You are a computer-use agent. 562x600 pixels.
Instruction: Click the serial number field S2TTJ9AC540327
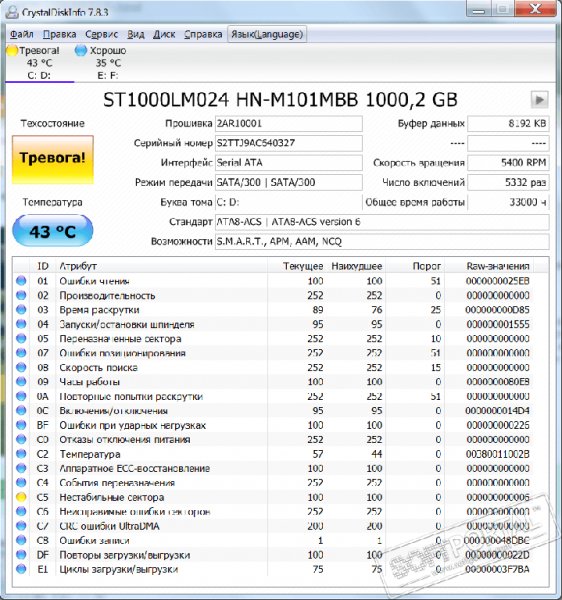pos(288,143)
